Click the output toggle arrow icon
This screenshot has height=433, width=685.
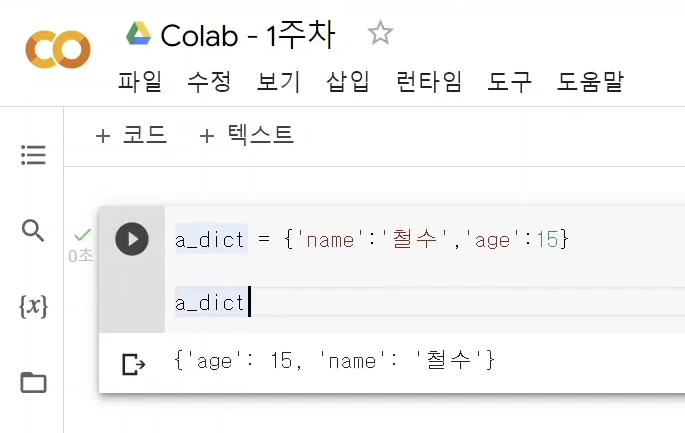coord(134,364)
